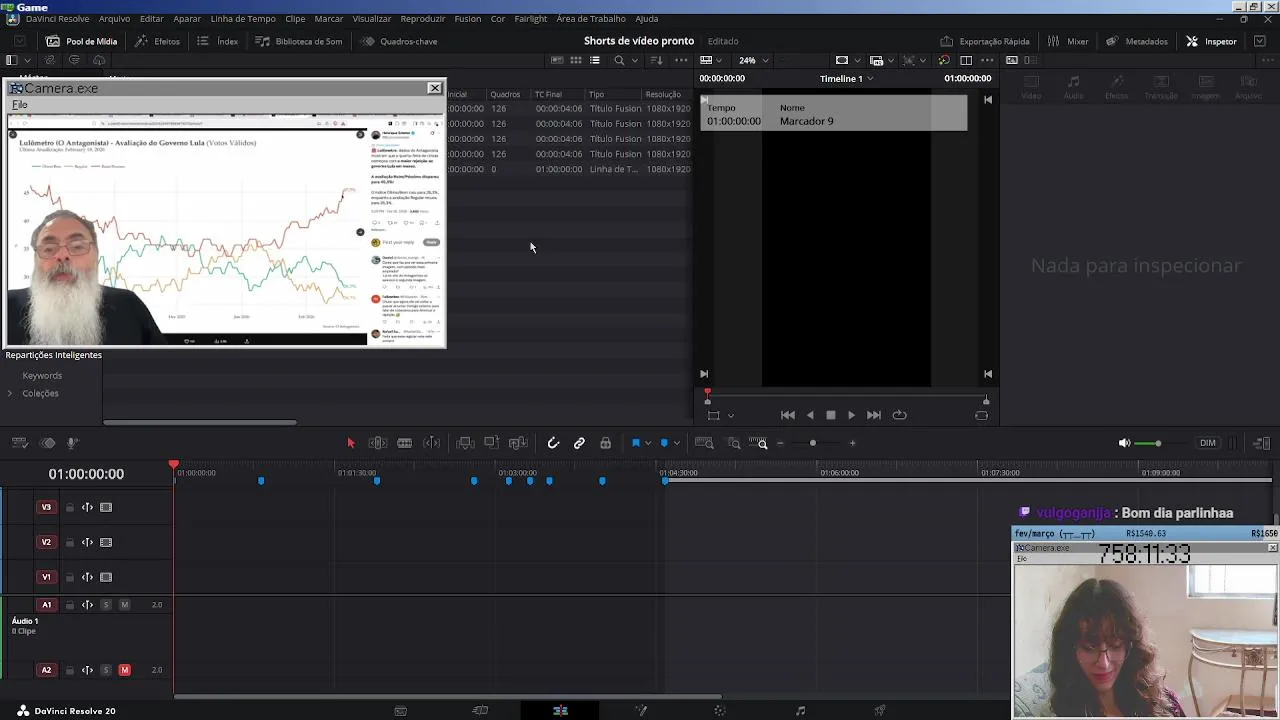Open the Edit page tab
The width and height of the screenshot is (1280, 720).
pyautogui.click(x=560, y=710)
